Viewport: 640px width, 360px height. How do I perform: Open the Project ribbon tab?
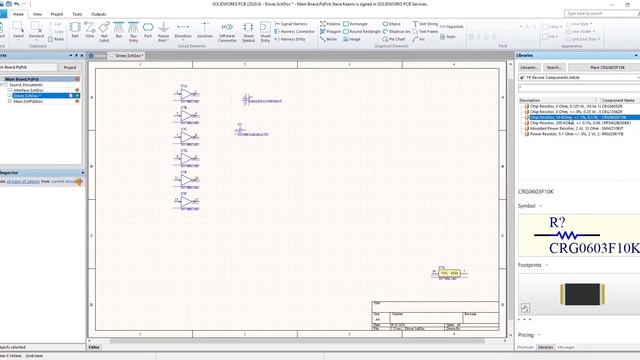pos(57,14)
